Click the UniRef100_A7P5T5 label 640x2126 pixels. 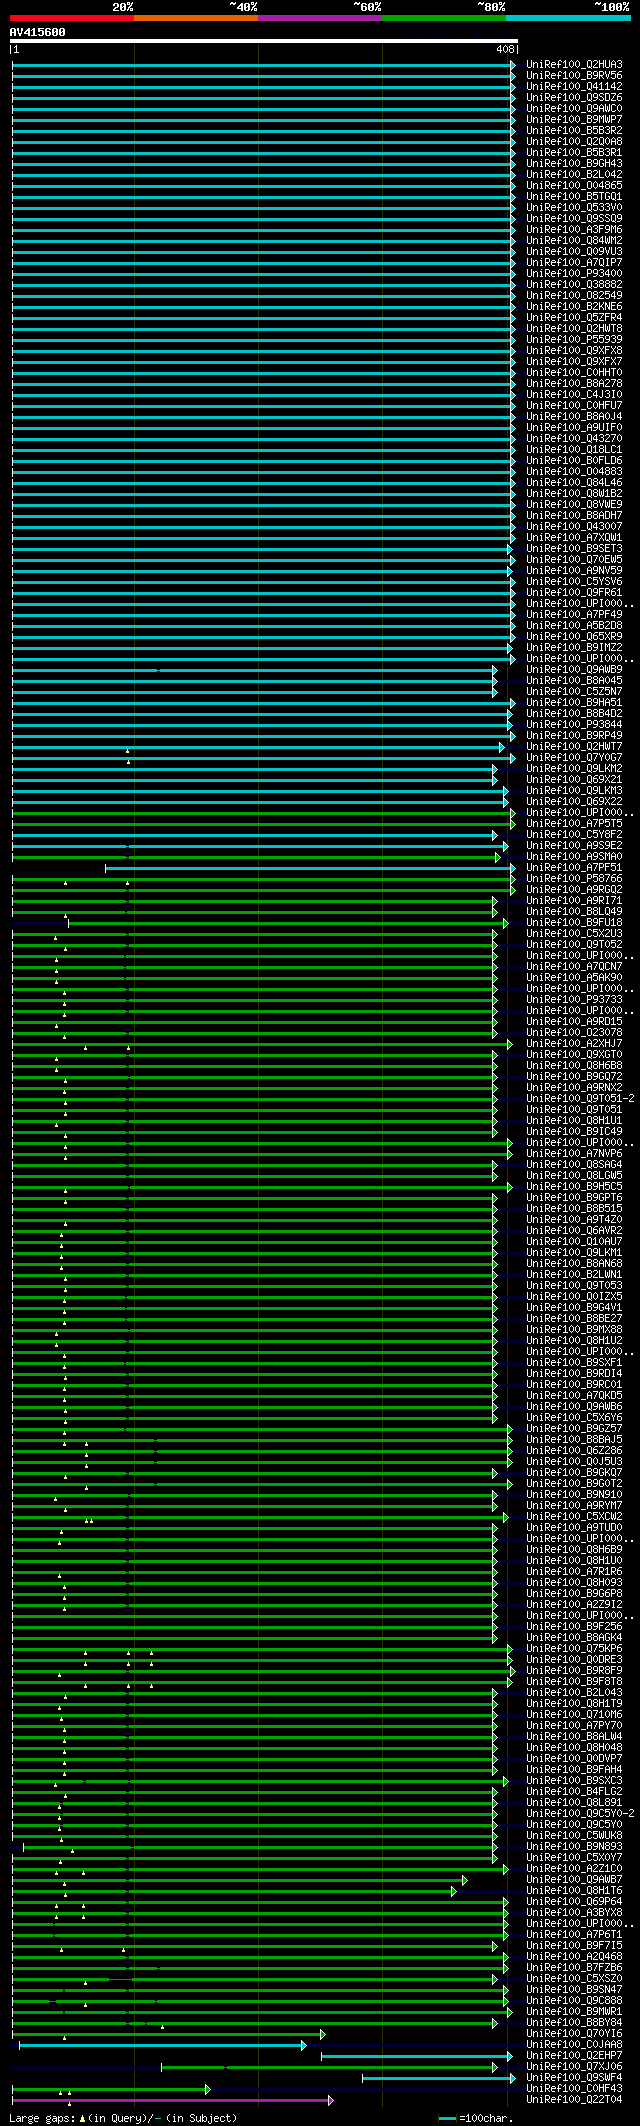(574, 824)
